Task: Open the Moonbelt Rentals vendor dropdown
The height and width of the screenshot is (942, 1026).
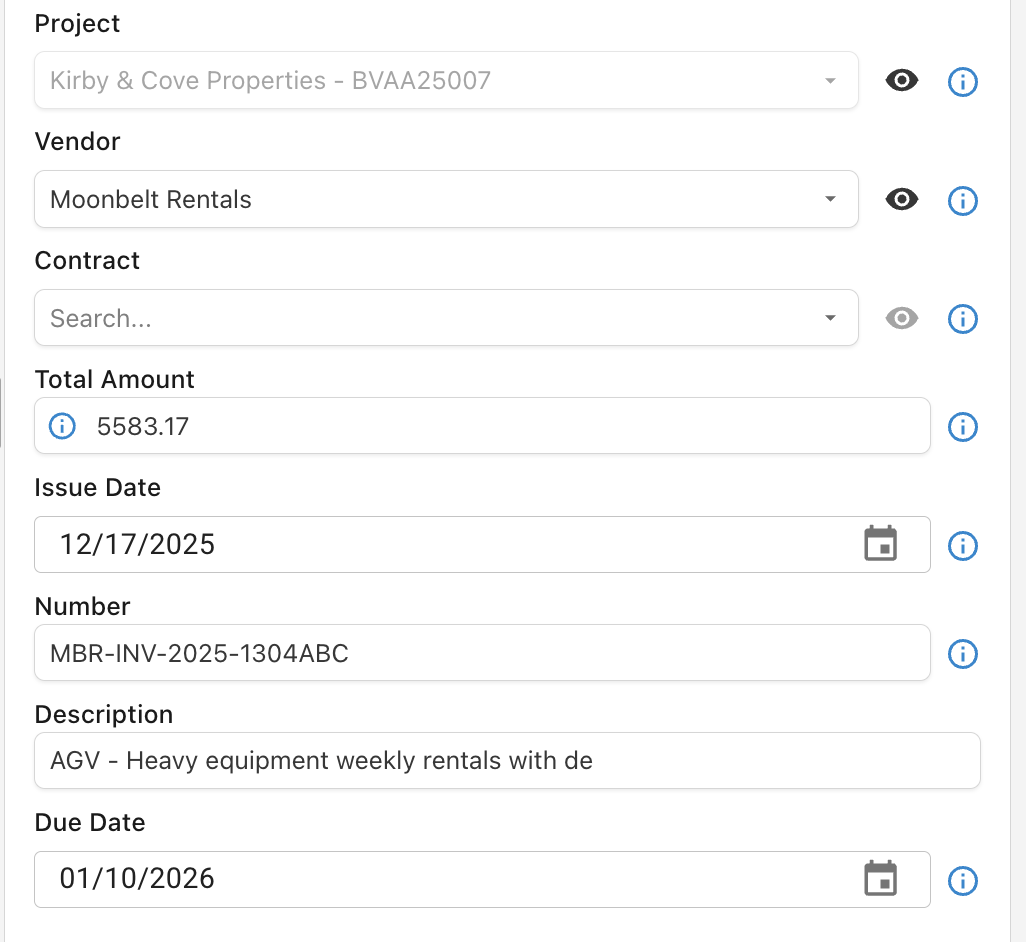Action: [x=829, y=199]
